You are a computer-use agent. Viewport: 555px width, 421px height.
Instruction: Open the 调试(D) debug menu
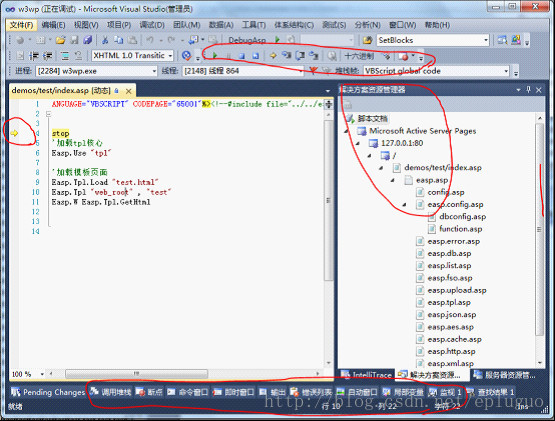pyautogui.click(x=151, y=25)
